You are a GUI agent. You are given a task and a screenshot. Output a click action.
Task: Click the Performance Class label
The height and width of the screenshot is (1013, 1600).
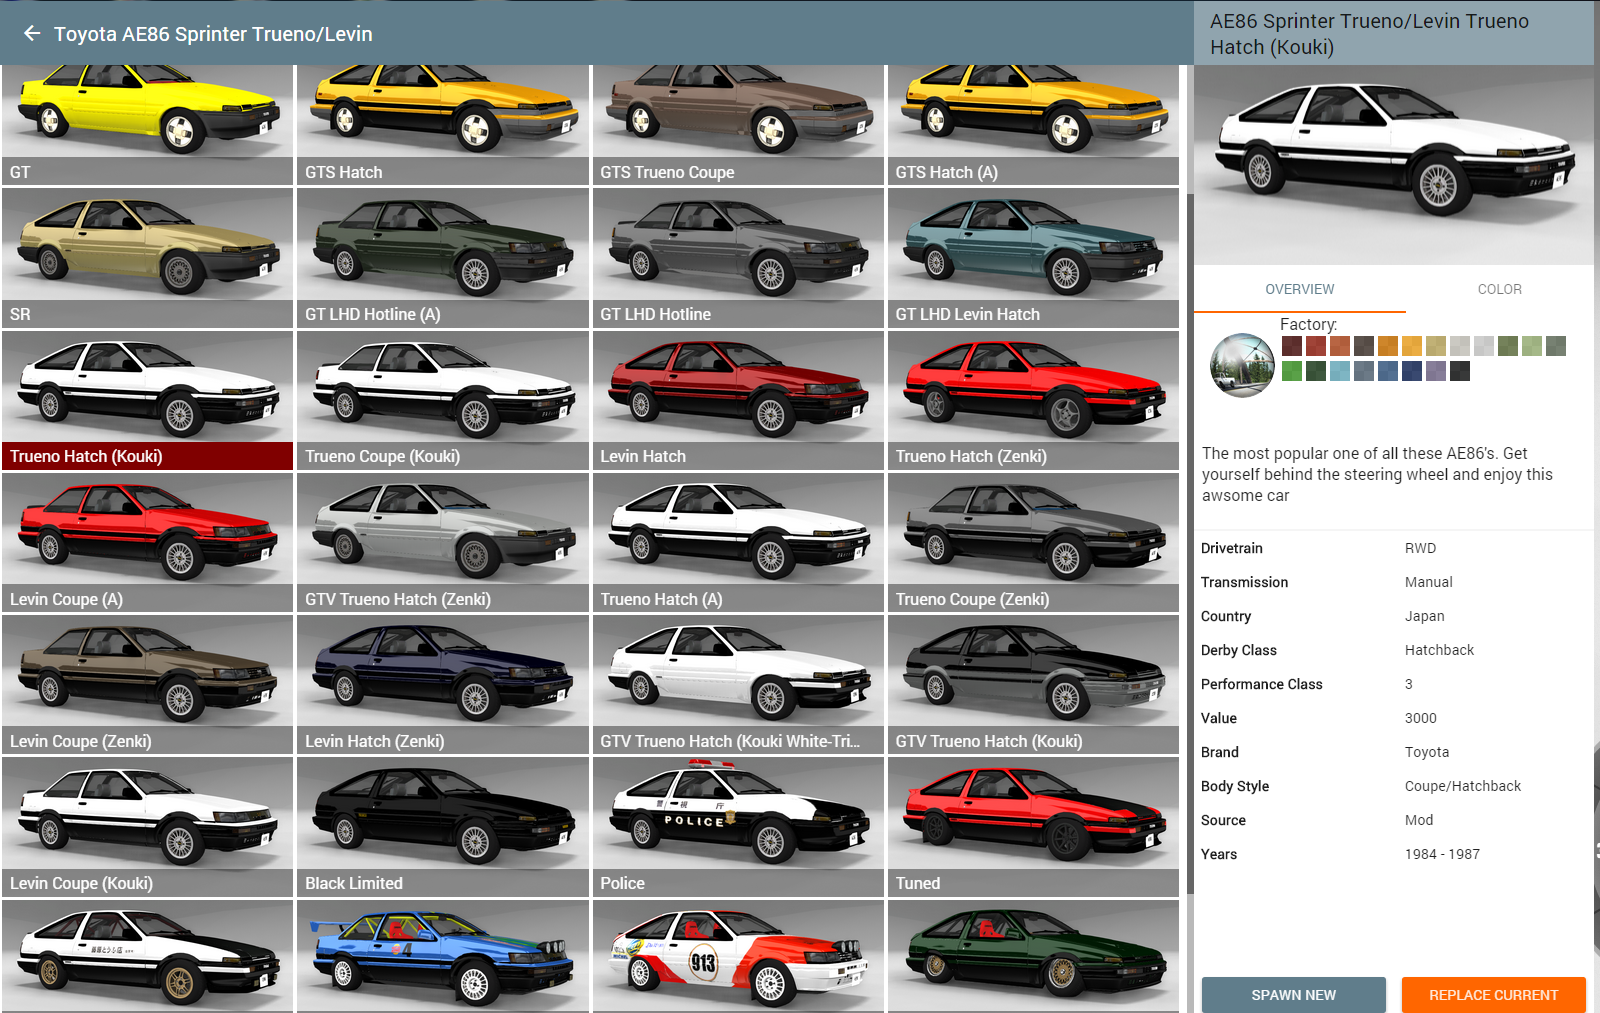coord(1261,684)
